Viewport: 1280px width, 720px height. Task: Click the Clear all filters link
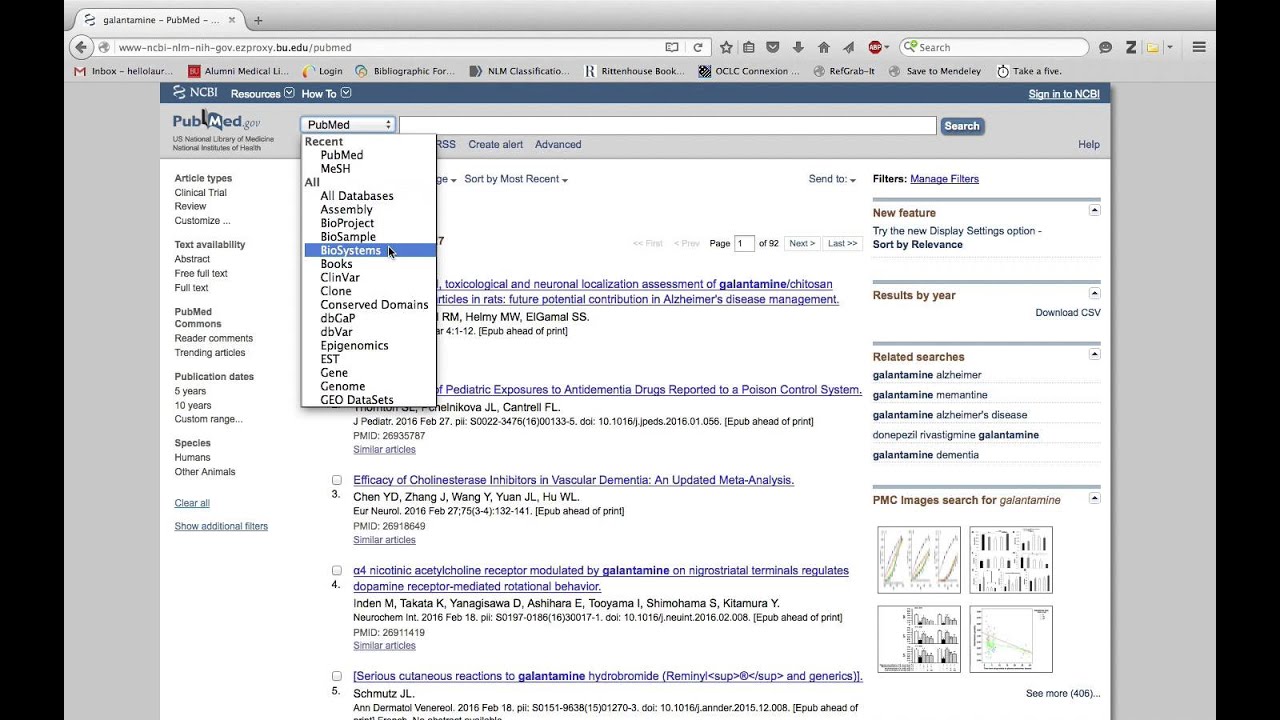192,503
